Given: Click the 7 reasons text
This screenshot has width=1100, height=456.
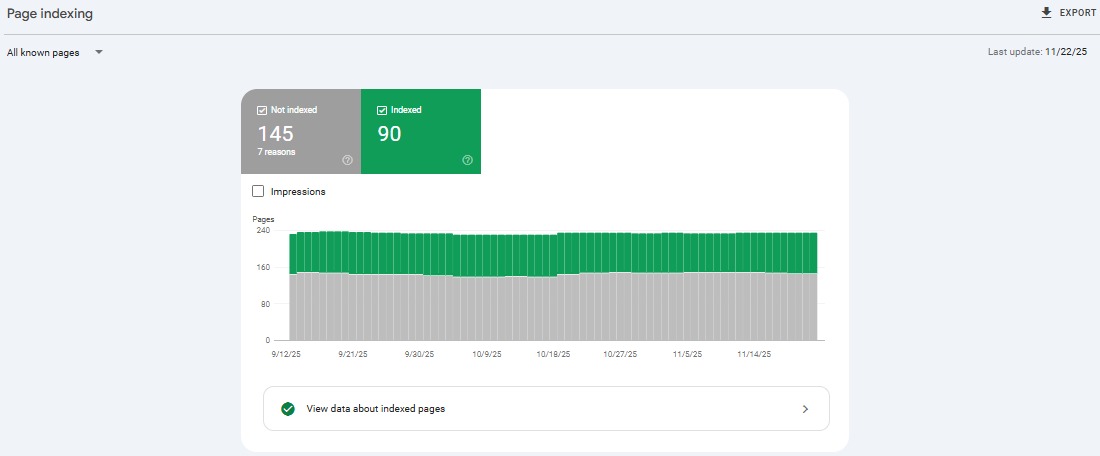Looking at the screenshot, I should point(276,152).
